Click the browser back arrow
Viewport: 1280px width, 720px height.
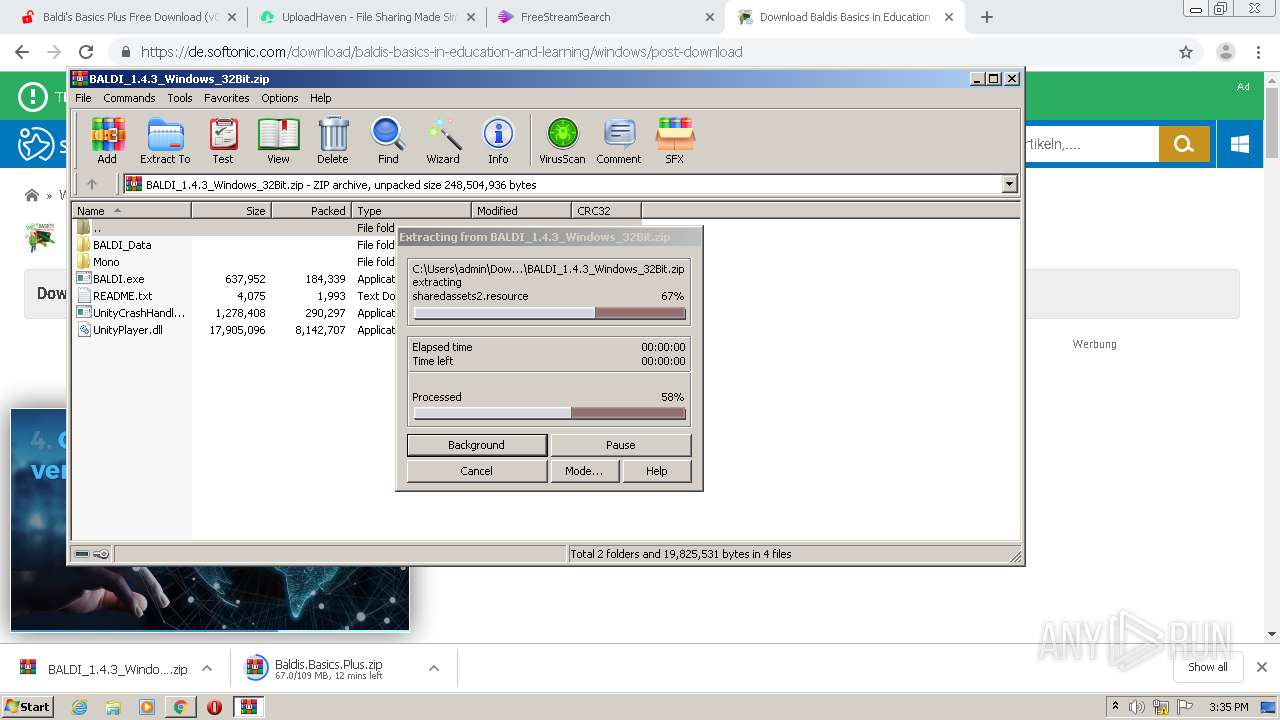click(x=22, y=52)
